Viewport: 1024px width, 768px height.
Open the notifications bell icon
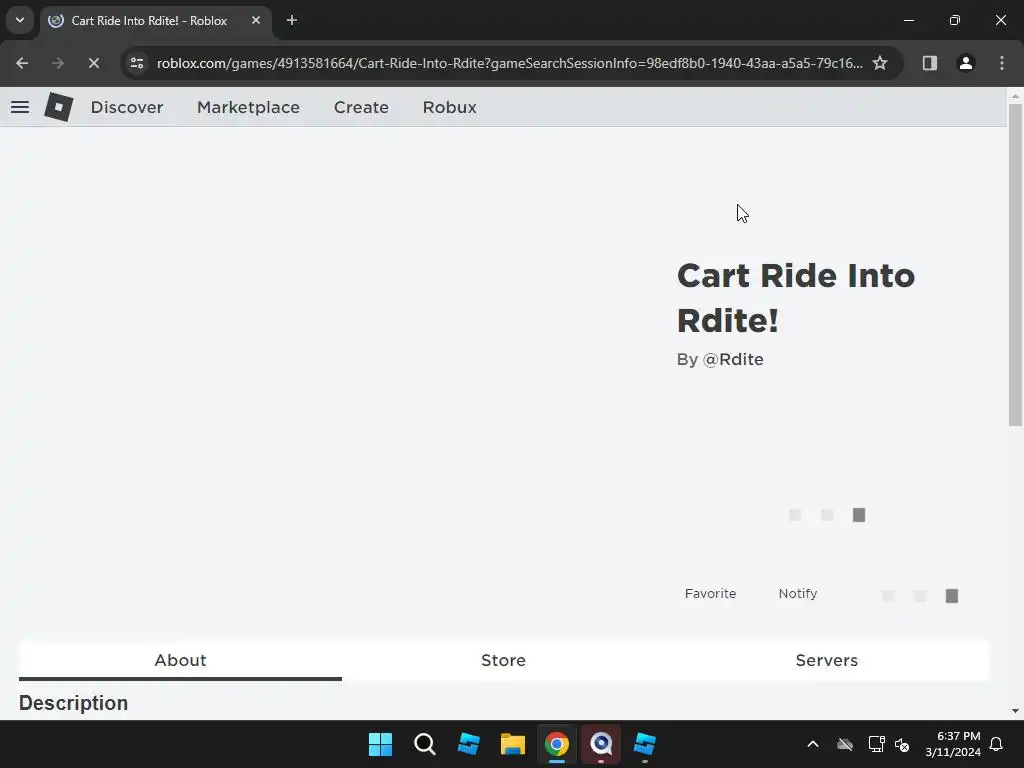pyautogui.click(x=997, y=744)
